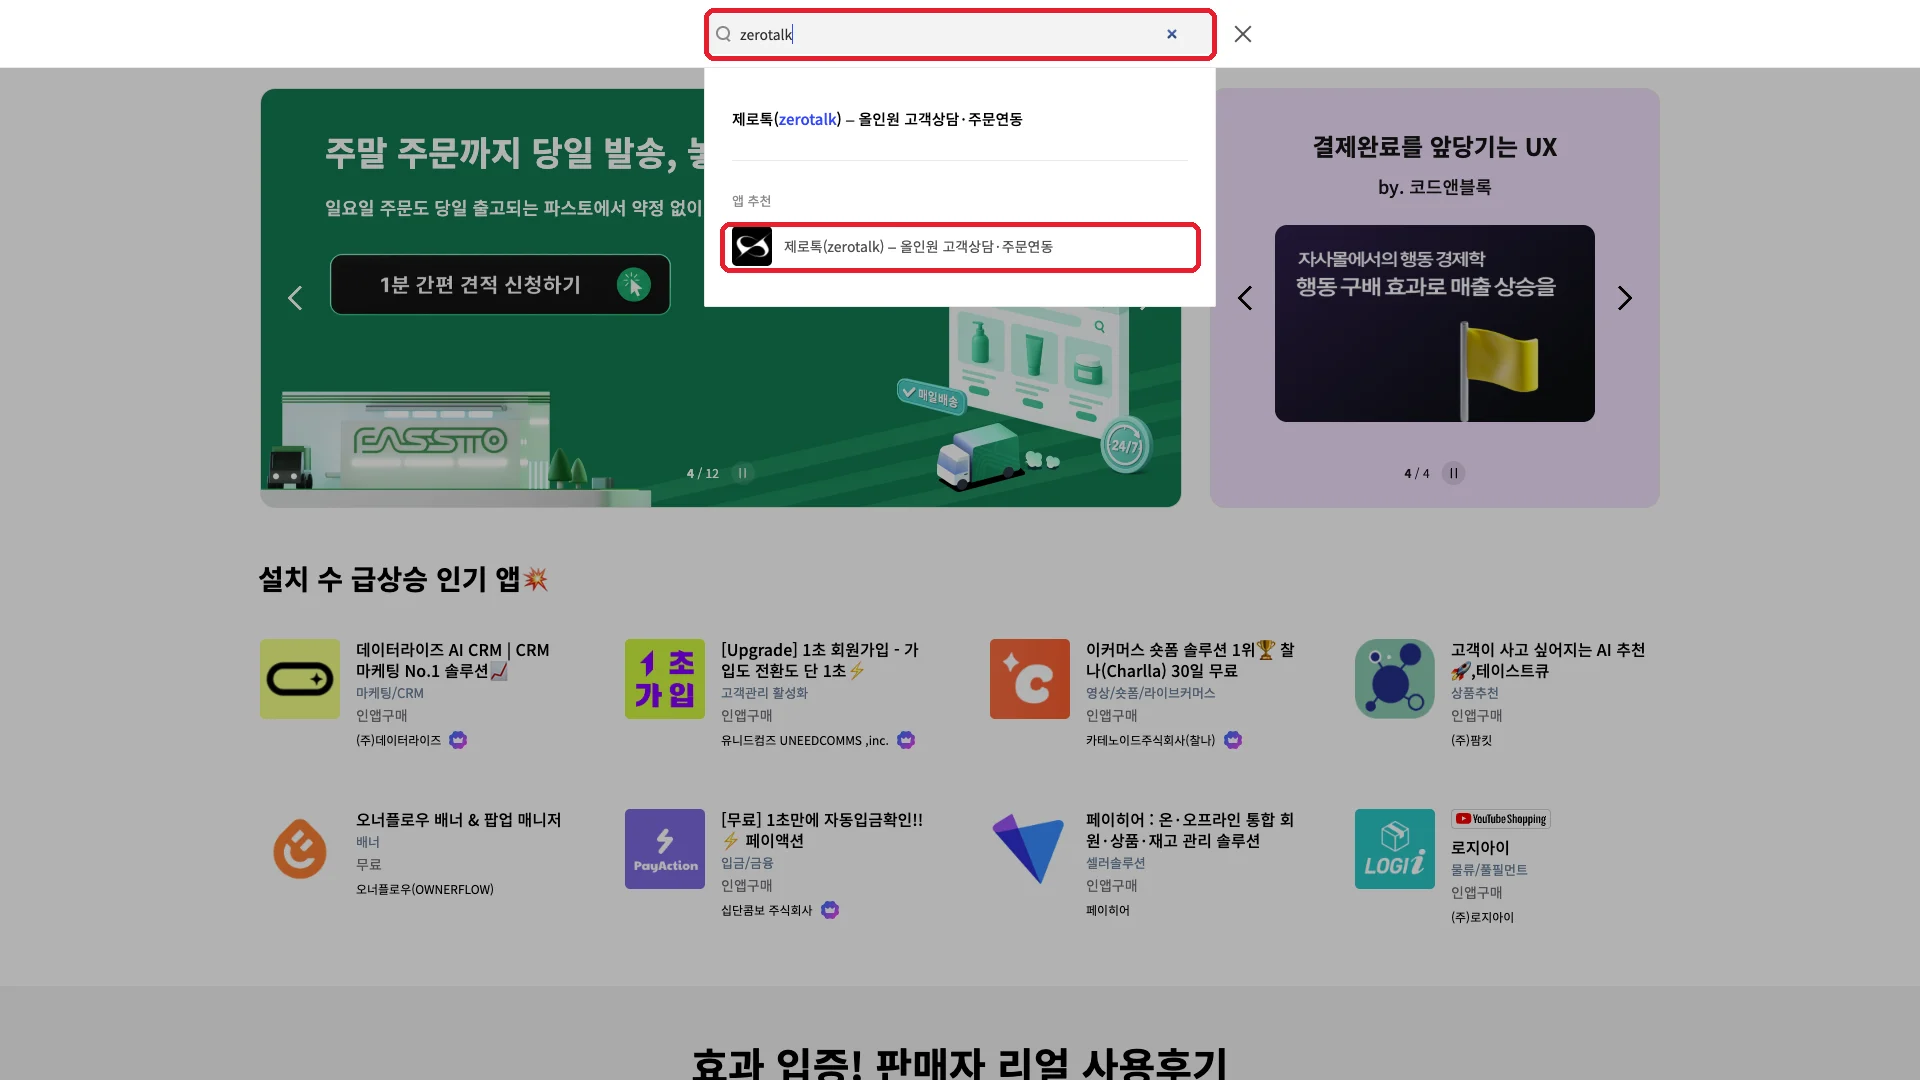Viewport: 1920px width, 1080px height.
Task: Open the 페이액션 자동입금확인 app title
Action: (x=822, y=830)
